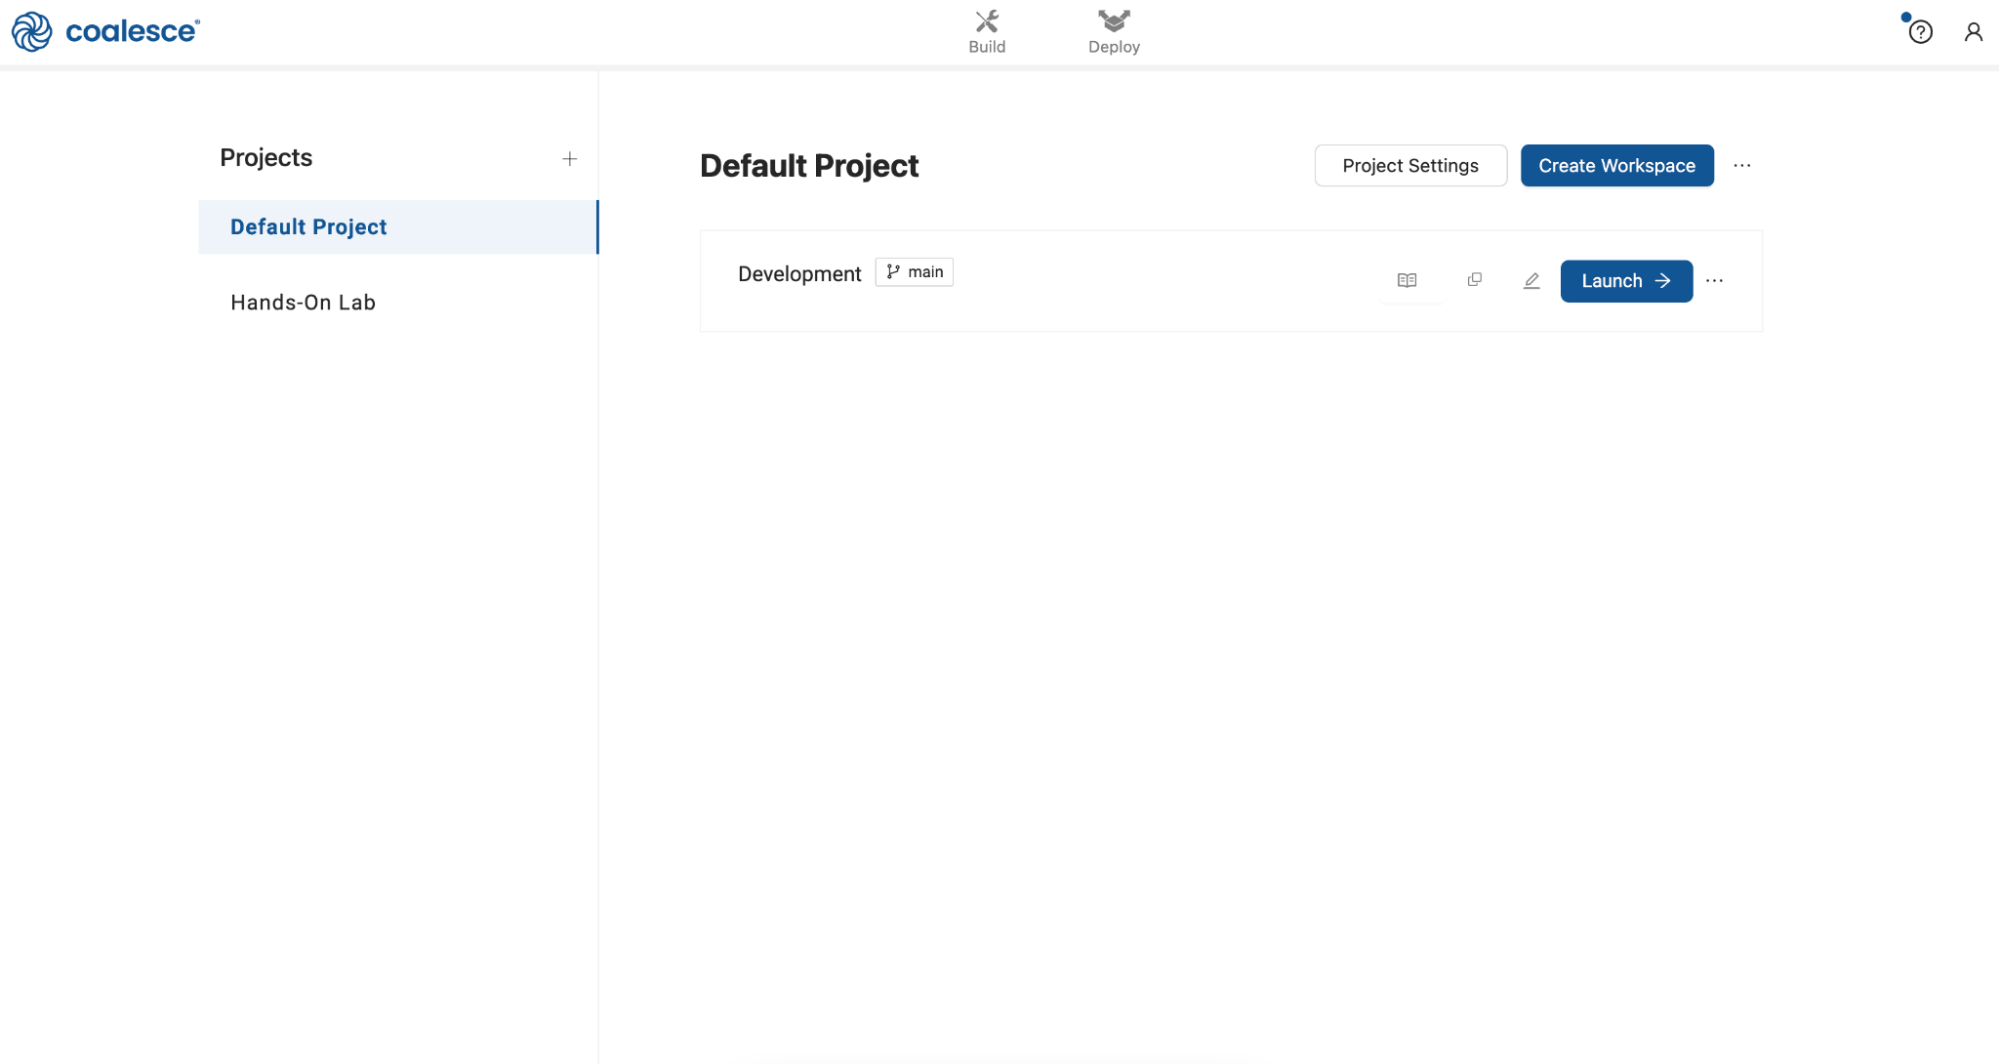1999x1064 pixels.
Task: Open the Build view
Action: (x=986, y=31)
